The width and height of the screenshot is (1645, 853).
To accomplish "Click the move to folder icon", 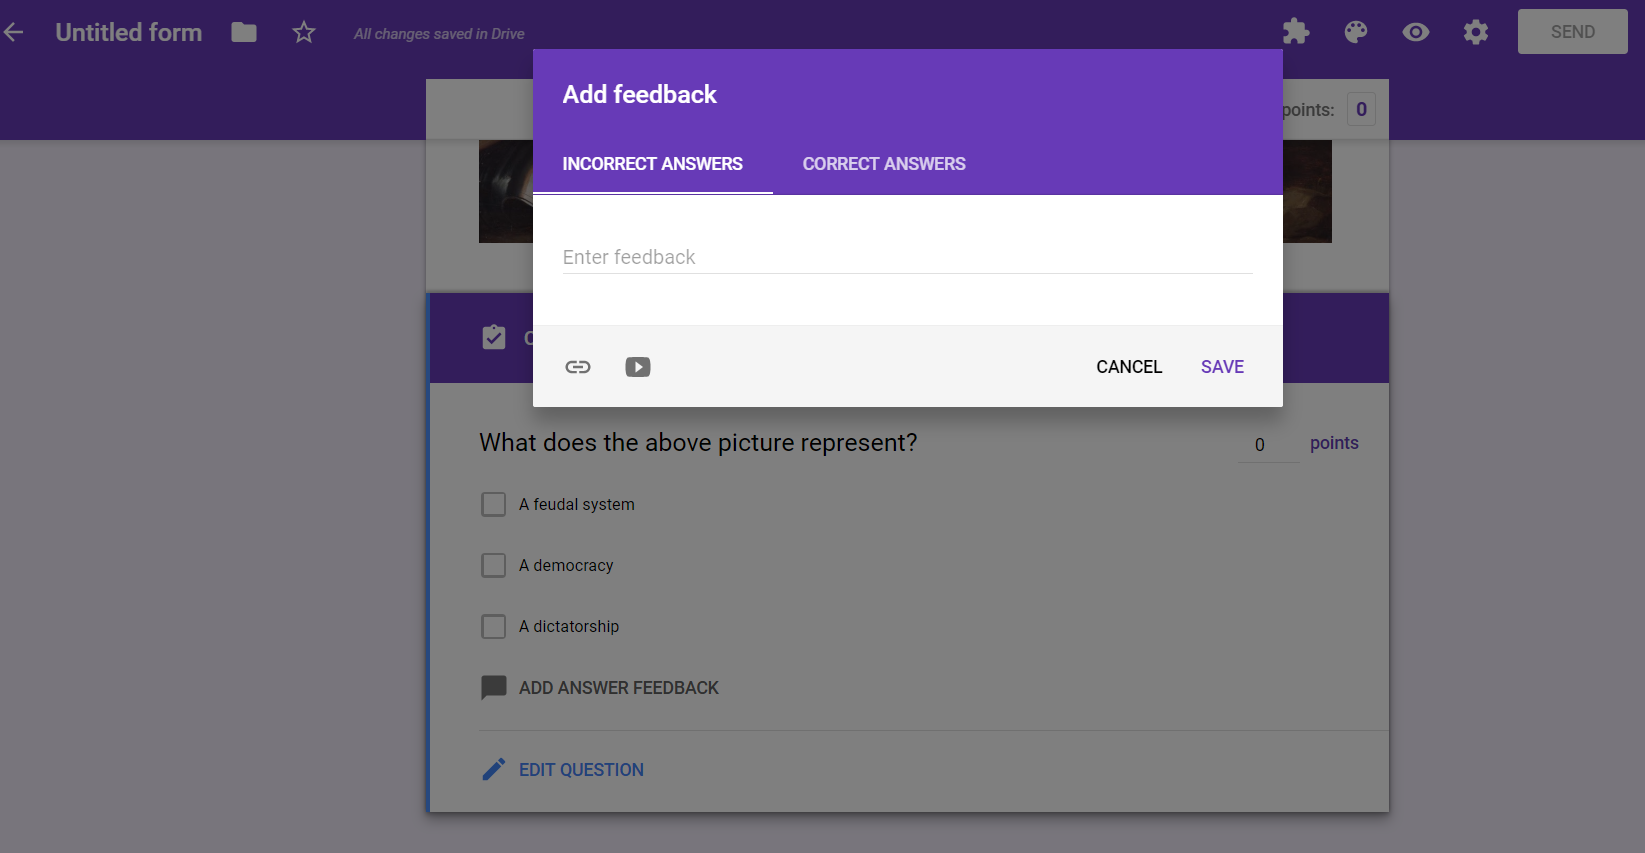I will click(244, 32).
